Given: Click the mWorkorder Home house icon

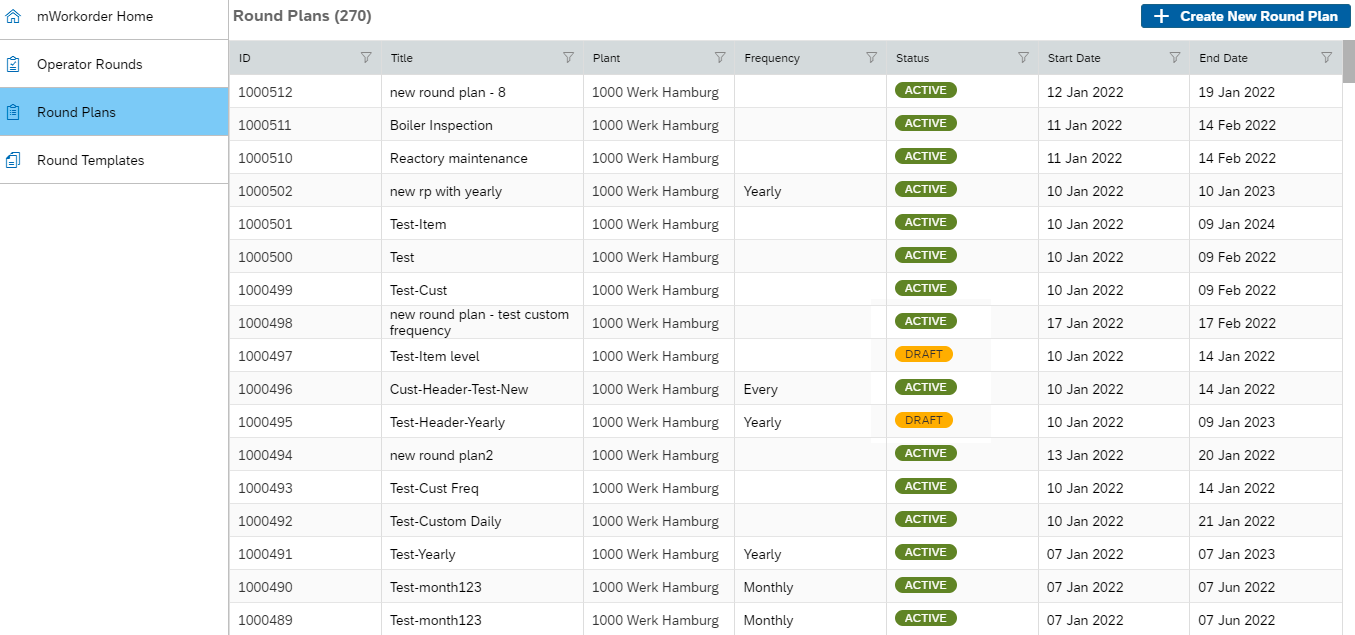Looking at the screenshot, I should click(x=13, y=16).
